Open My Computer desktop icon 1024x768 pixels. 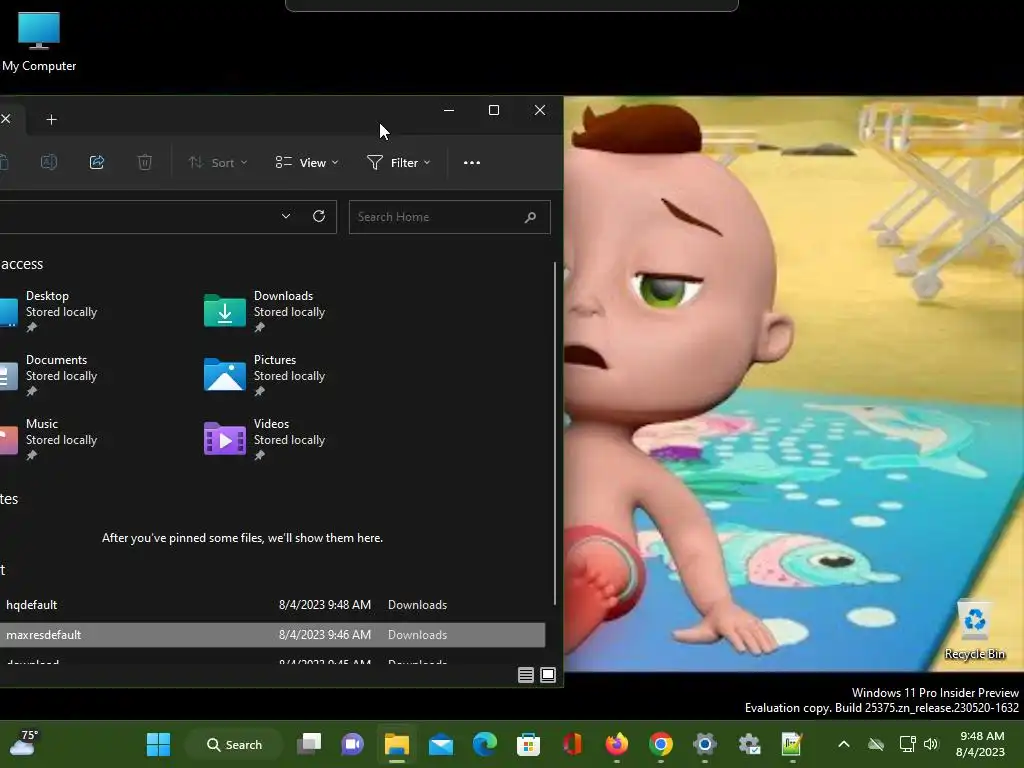tap(39, 42)
